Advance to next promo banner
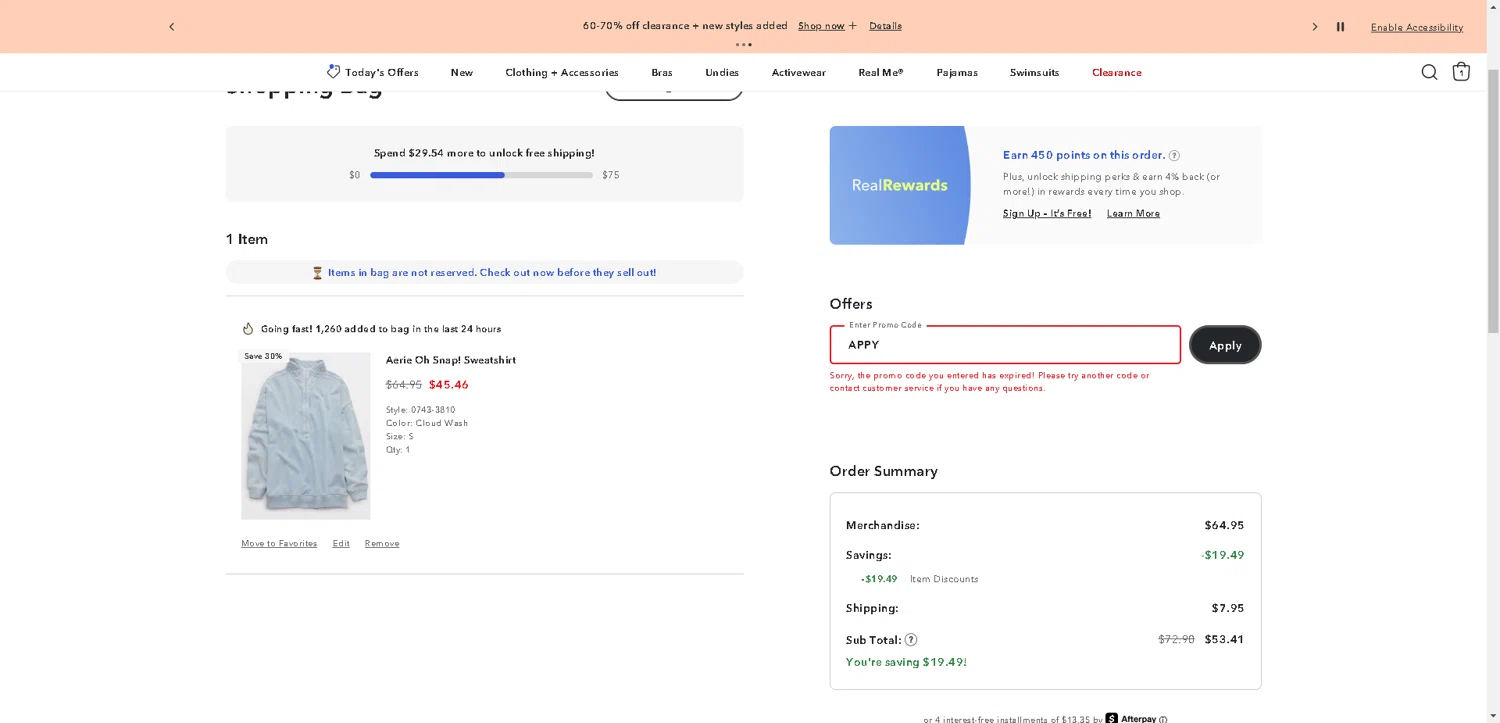 [x=1315, y=27]
